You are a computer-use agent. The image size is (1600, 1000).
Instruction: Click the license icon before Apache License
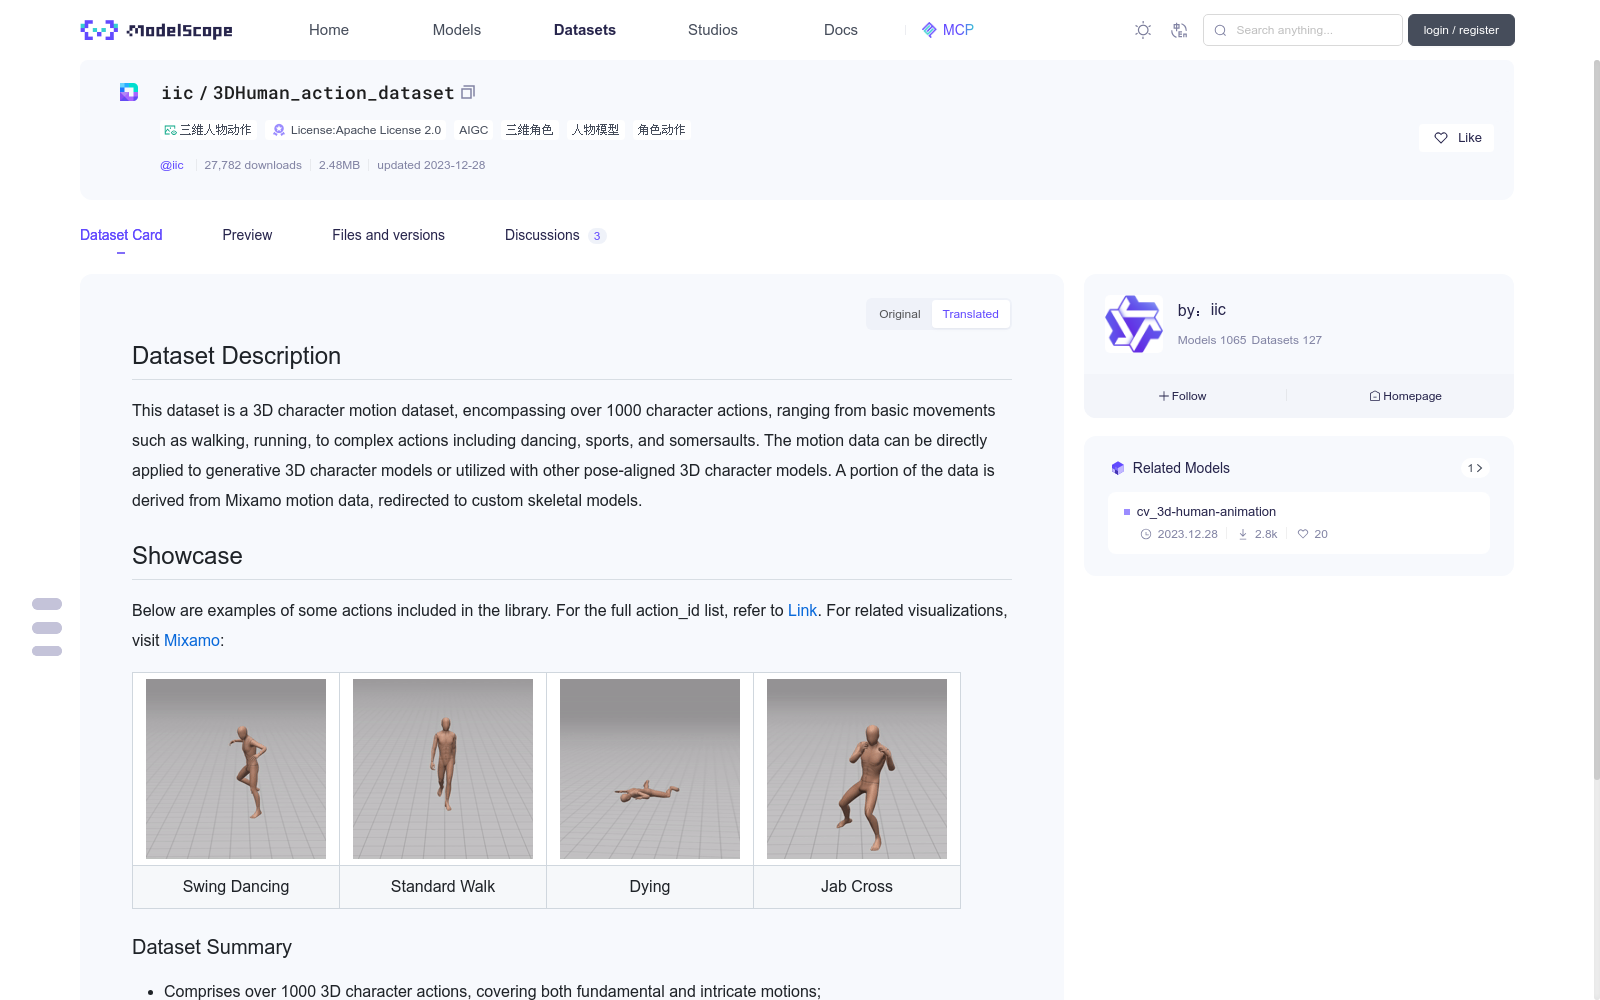279,130
